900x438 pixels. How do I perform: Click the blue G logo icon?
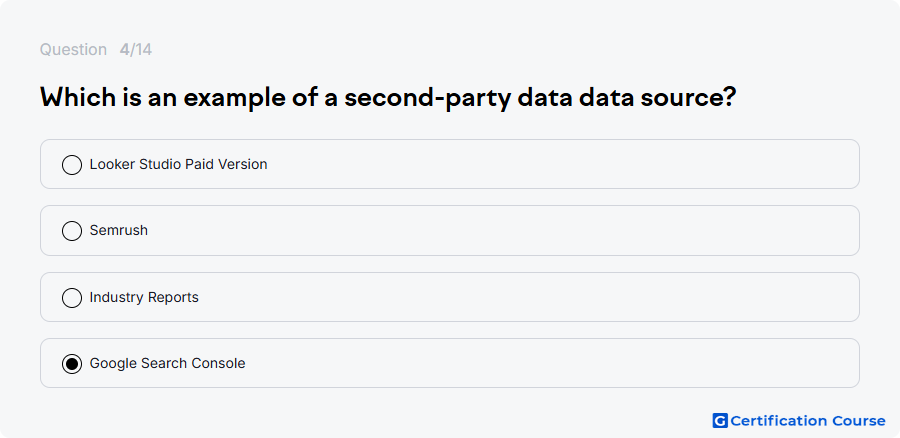pyautogui.click(x=720, y=421)
